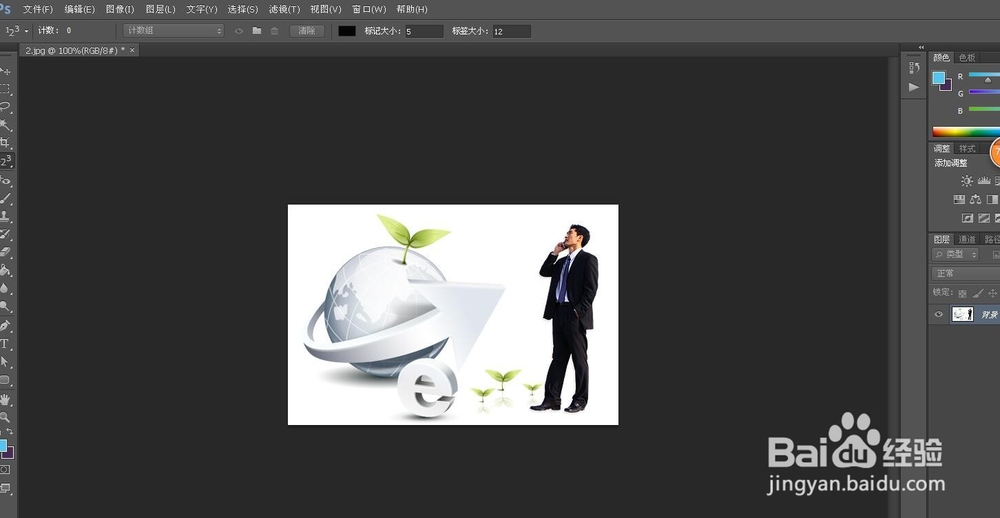The width and height of the screenshot is (1000, 518).
Task: Select the Paint Bucket tool
Action: 5,270
